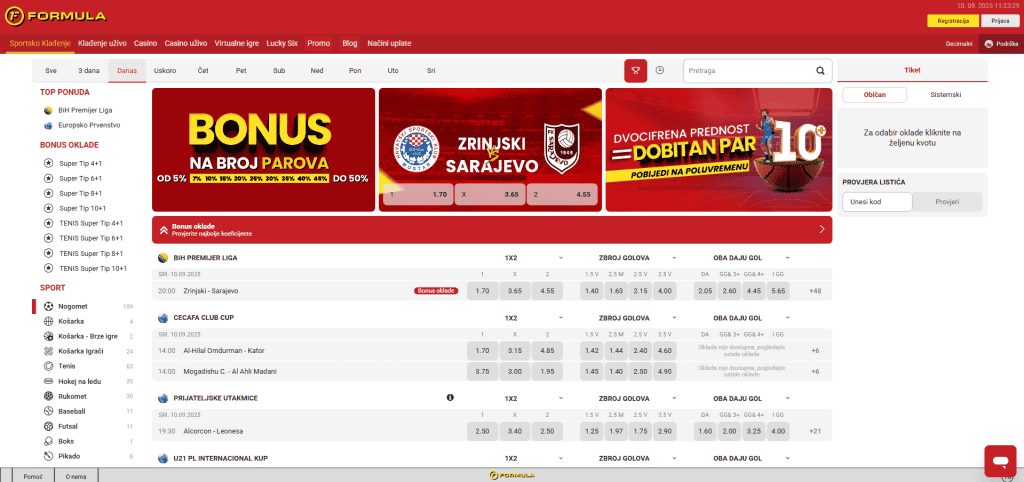Screen dimensions: 1024x482
Task: Open Načini uplate menu item
Action: point(389,44)
